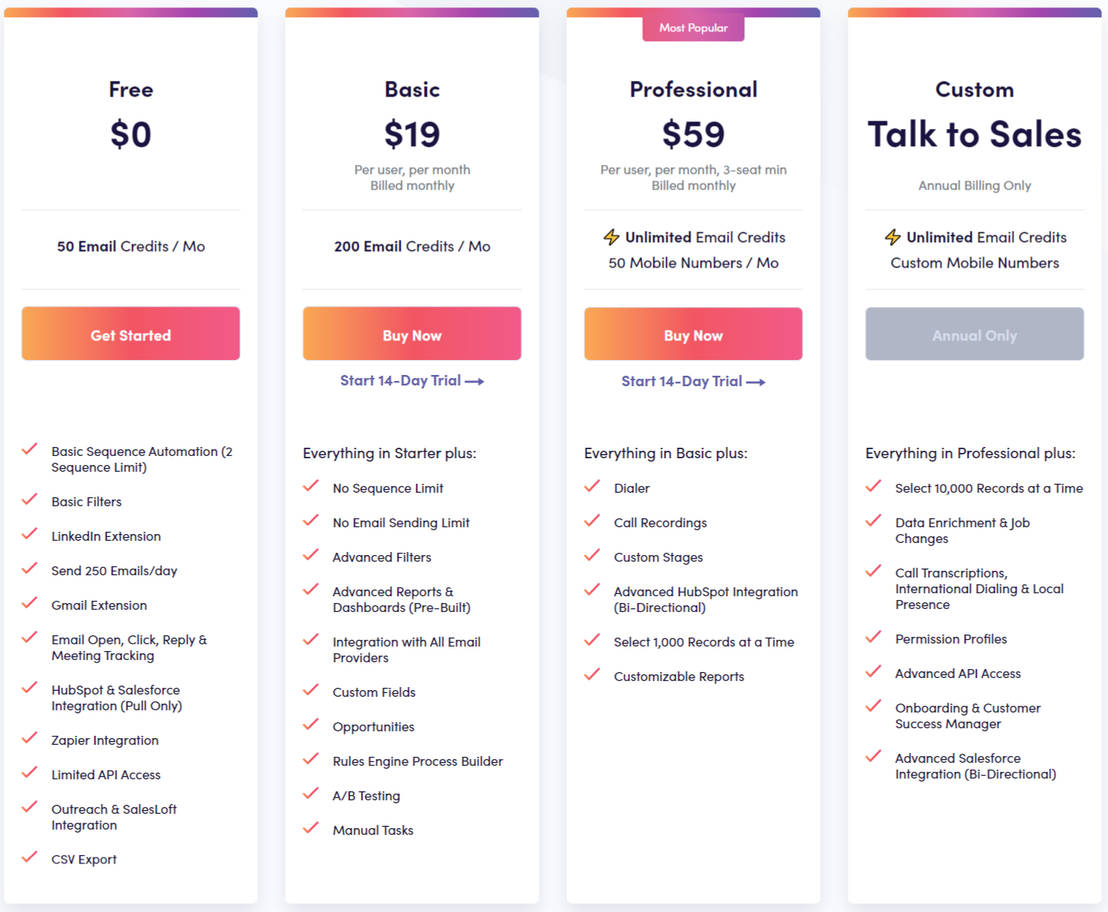The height and width of the screenshot is (912, 1108).
Task: Click the lightning bolt icon in the Custom column
Action: tap(892, 237)
